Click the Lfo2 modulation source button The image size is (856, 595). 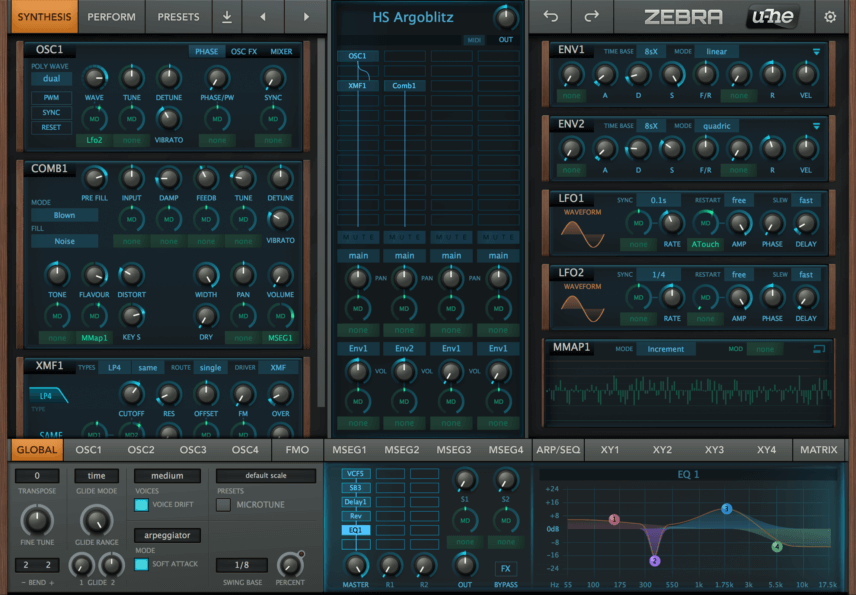point(94,140)
